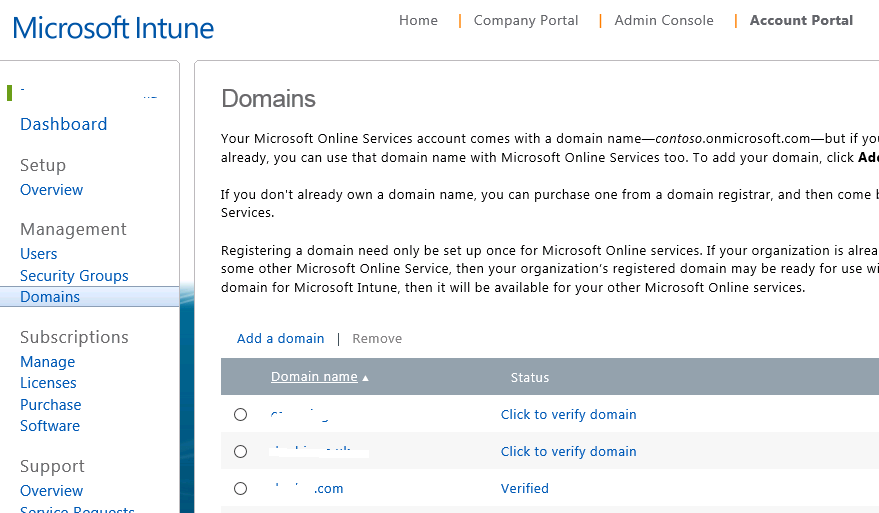Image resolution: width=879 pixels, height=513 pixels.
Task: Switch to Company Portal tab
Action: click(526, 20)
